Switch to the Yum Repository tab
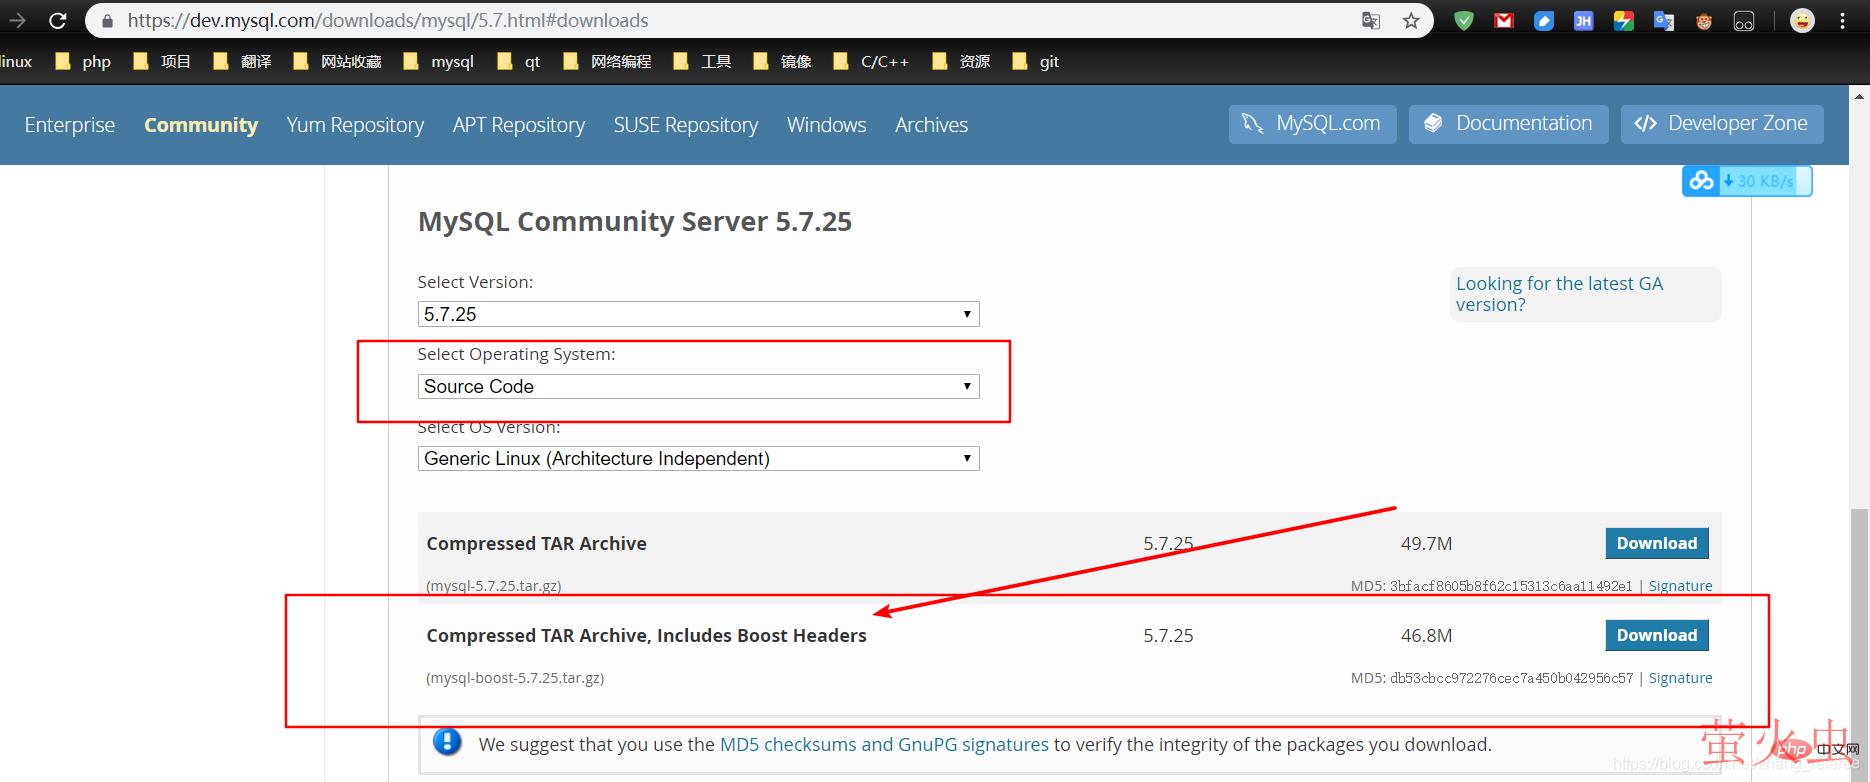1870x782 pixels. pyautogui.click(x=355, y=125)
